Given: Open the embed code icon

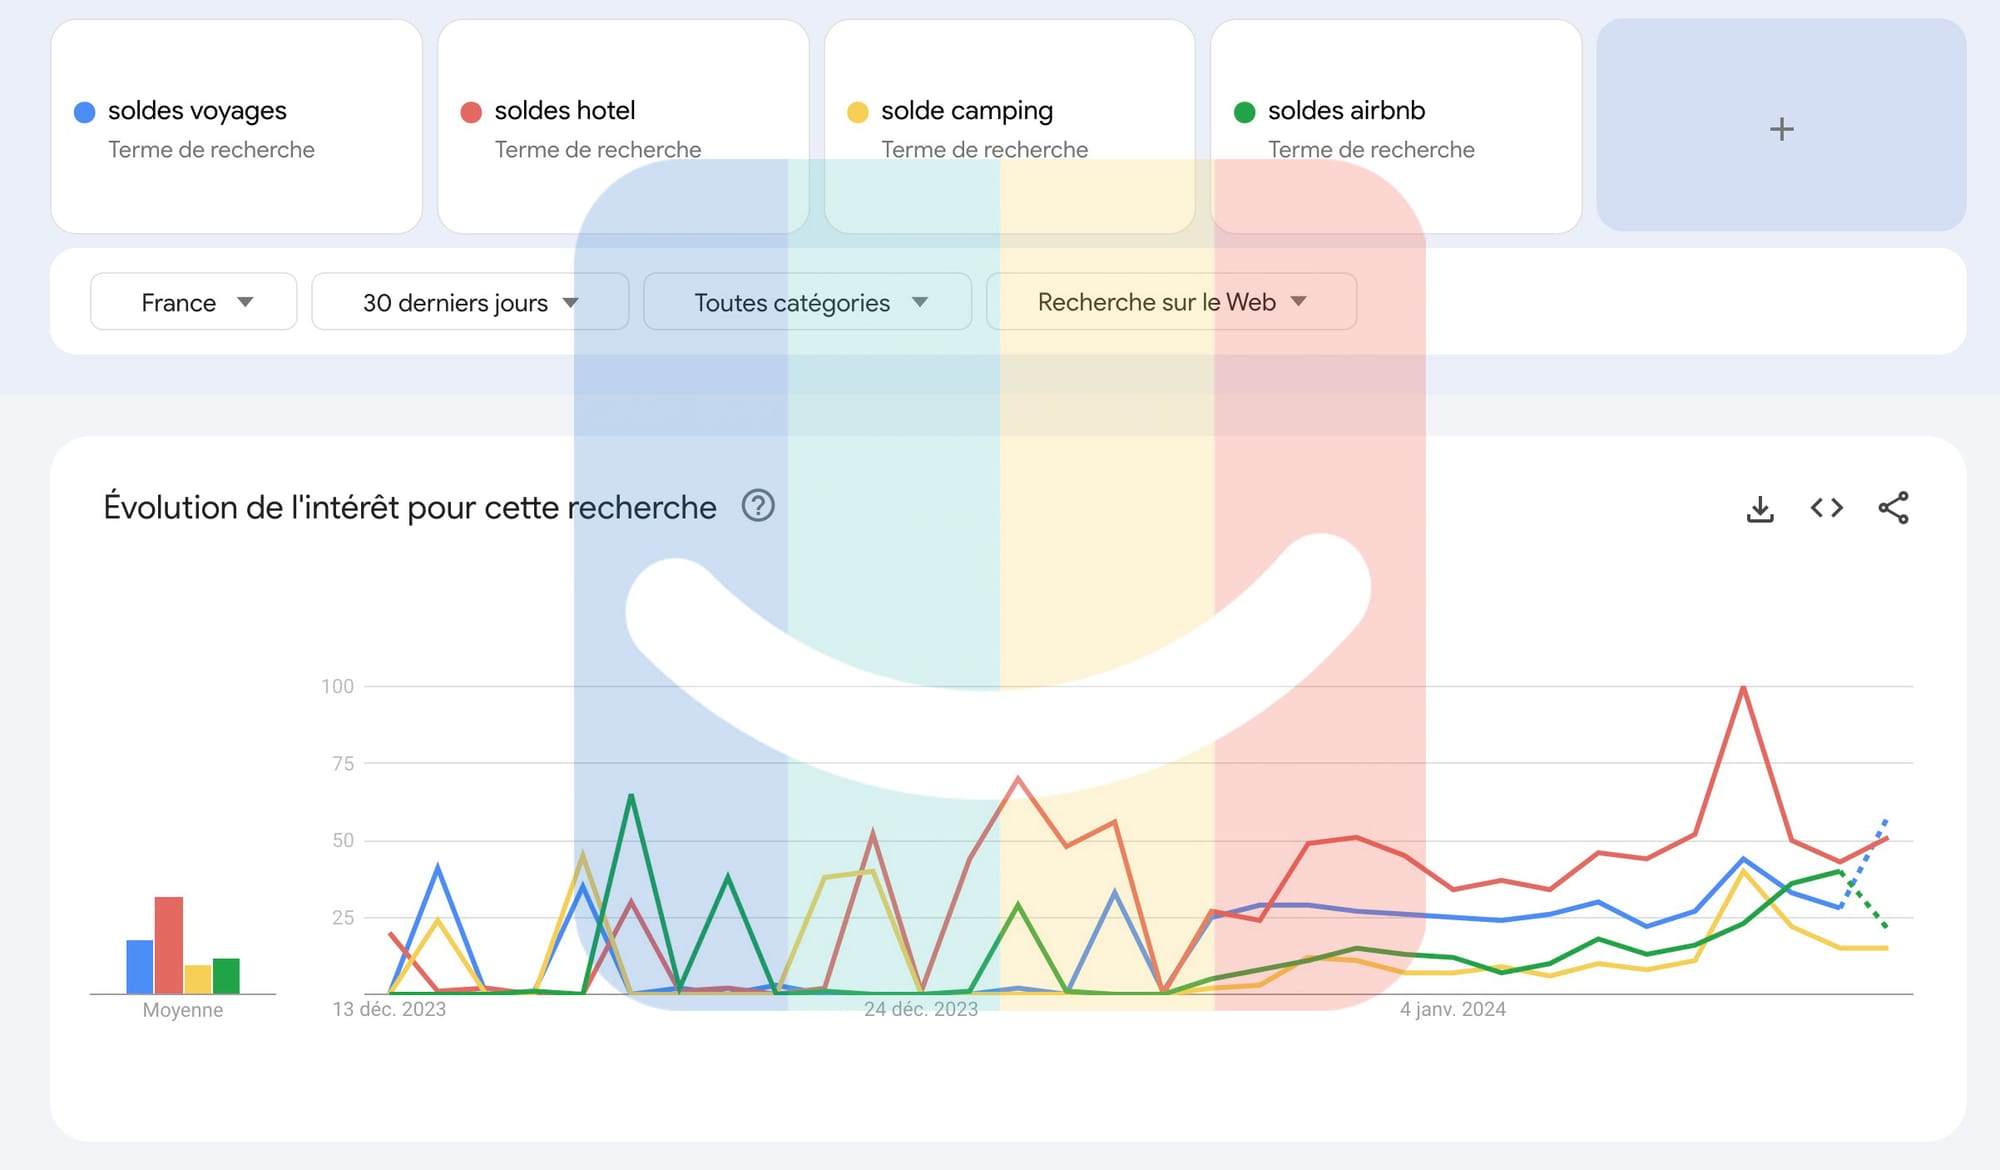Looking at the screenshot, I should click(x=1827, y=508).
